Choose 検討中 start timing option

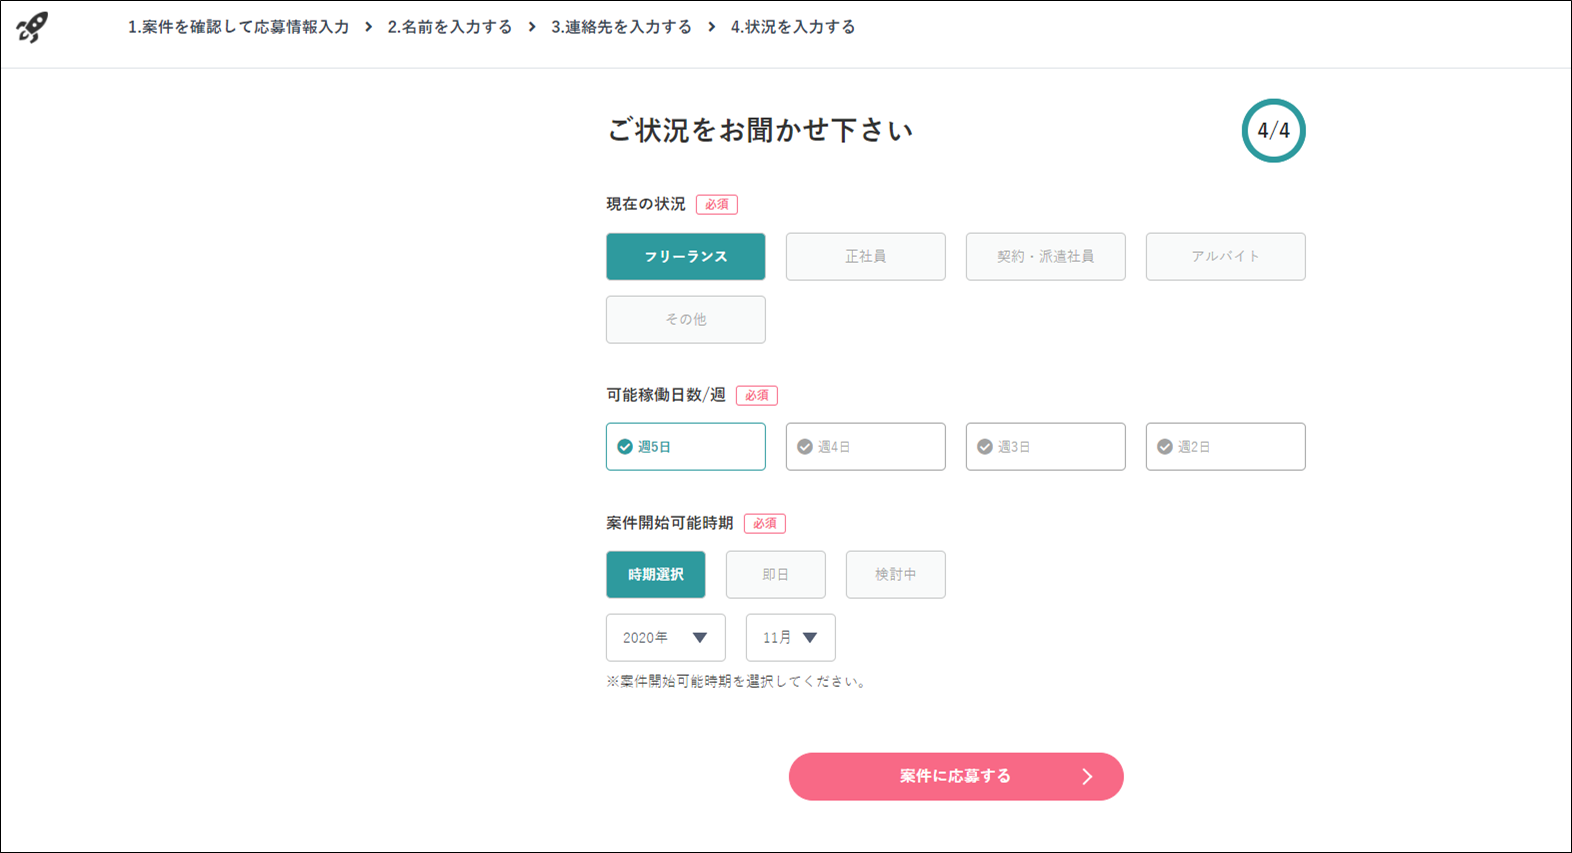point(896,575)
